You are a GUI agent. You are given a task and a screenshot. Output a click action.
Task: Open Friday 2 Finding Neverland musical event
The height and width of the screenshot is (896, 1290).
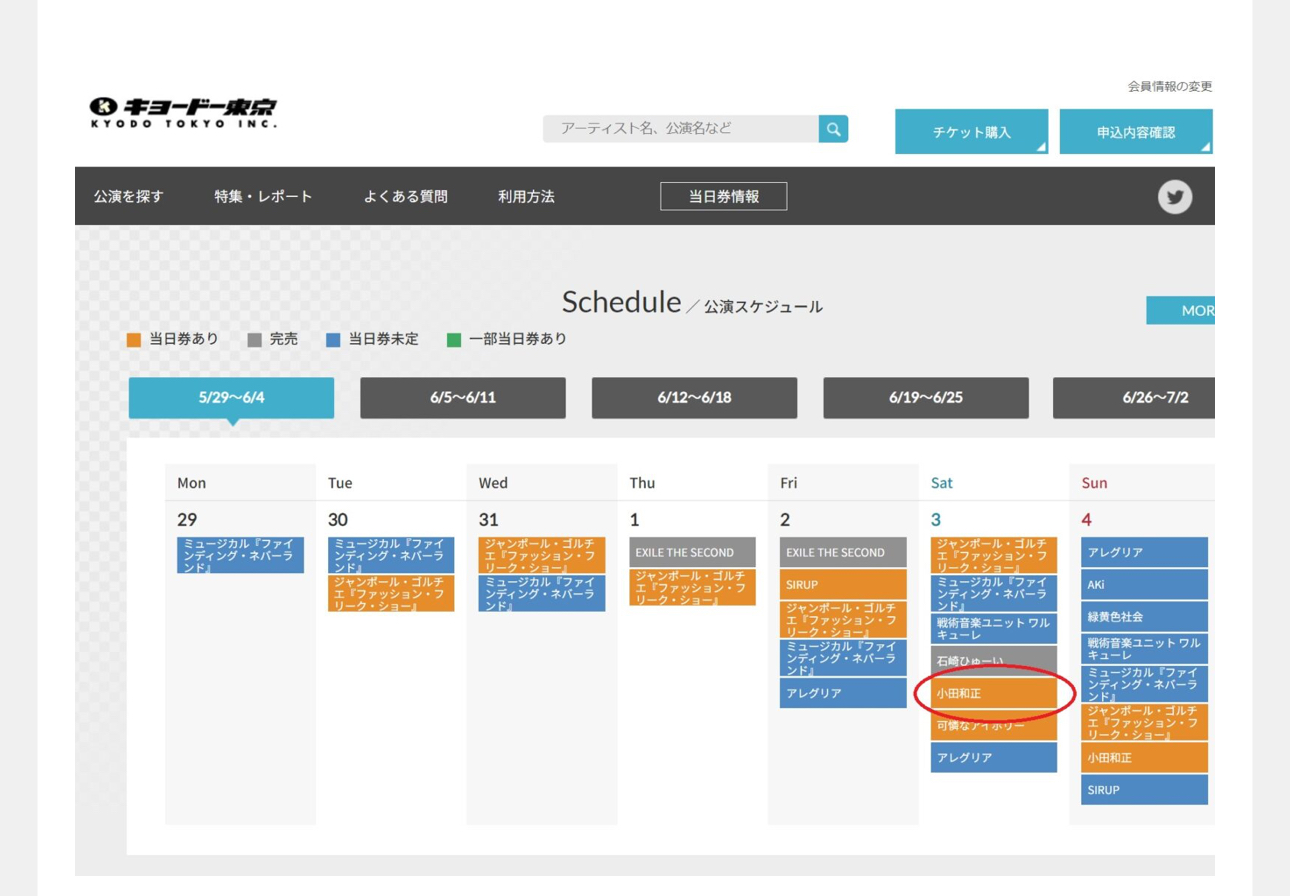[844, 657]
